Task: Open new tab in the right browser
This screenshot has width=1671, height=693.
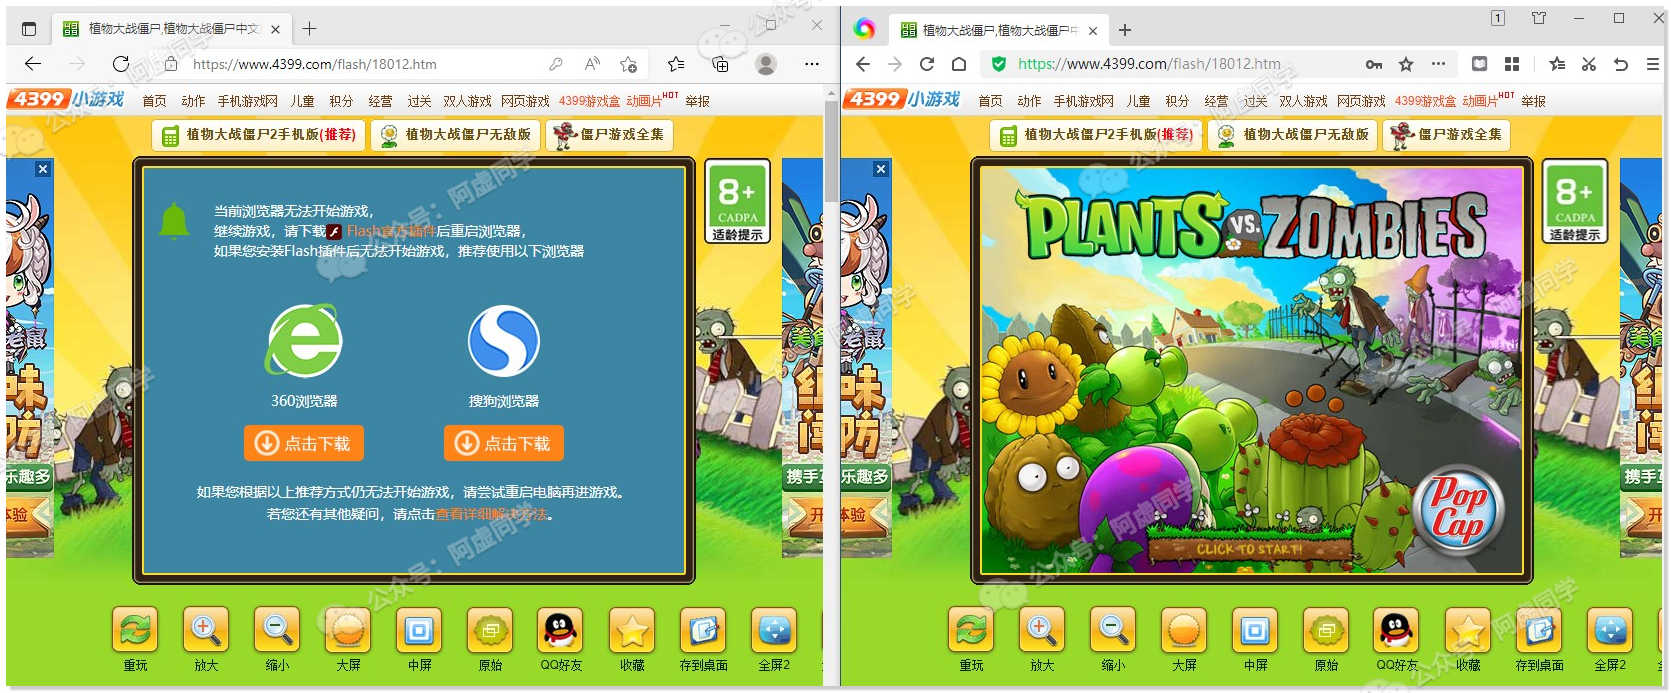Action: point(1125,30)
